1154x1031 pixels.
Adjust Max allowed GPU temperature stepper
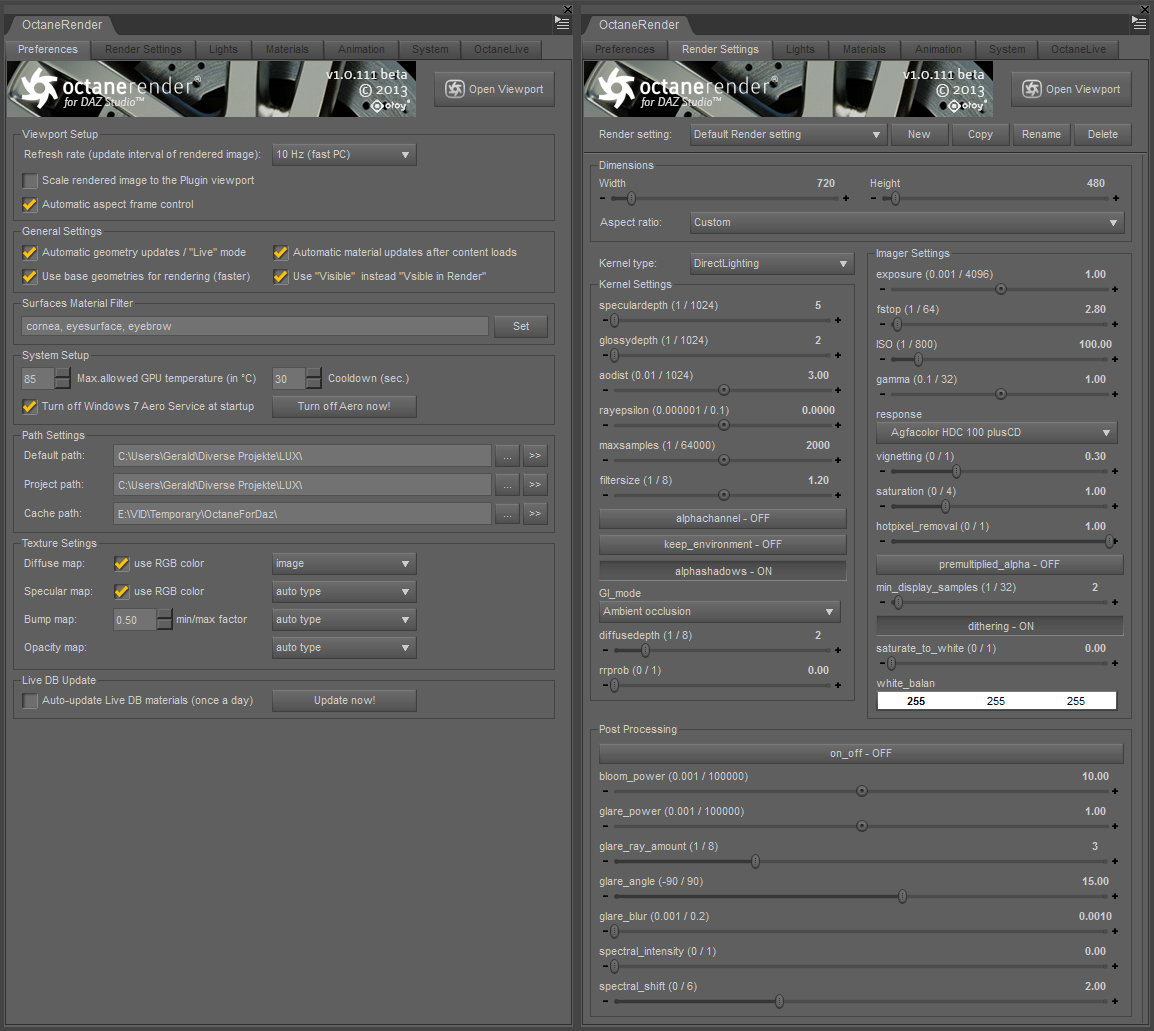tap(63, 378)
